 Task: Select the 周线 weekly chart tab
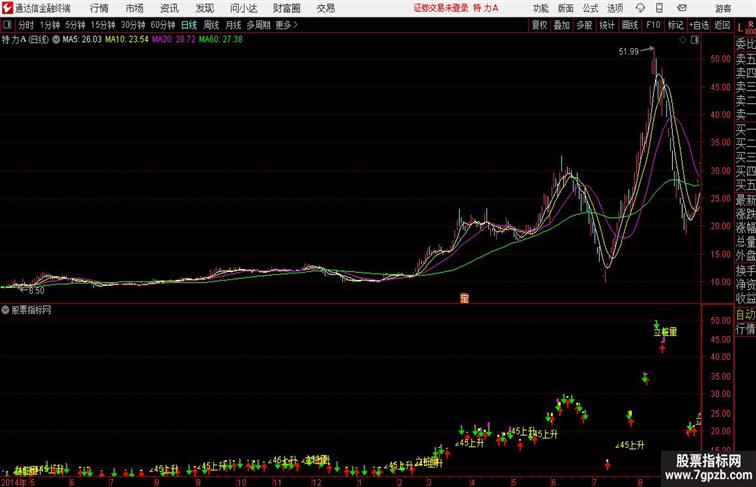211,25
